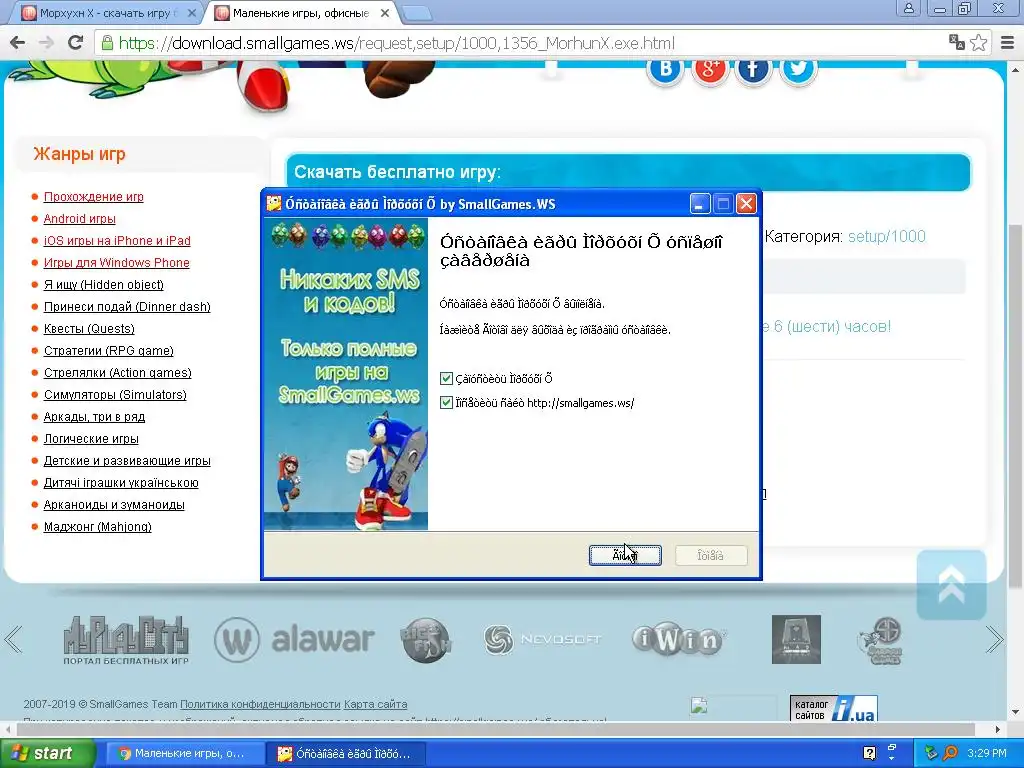1024x768 pixels.
Task: Click the vertical page scrollbar
Action: tap(1016, 405)
